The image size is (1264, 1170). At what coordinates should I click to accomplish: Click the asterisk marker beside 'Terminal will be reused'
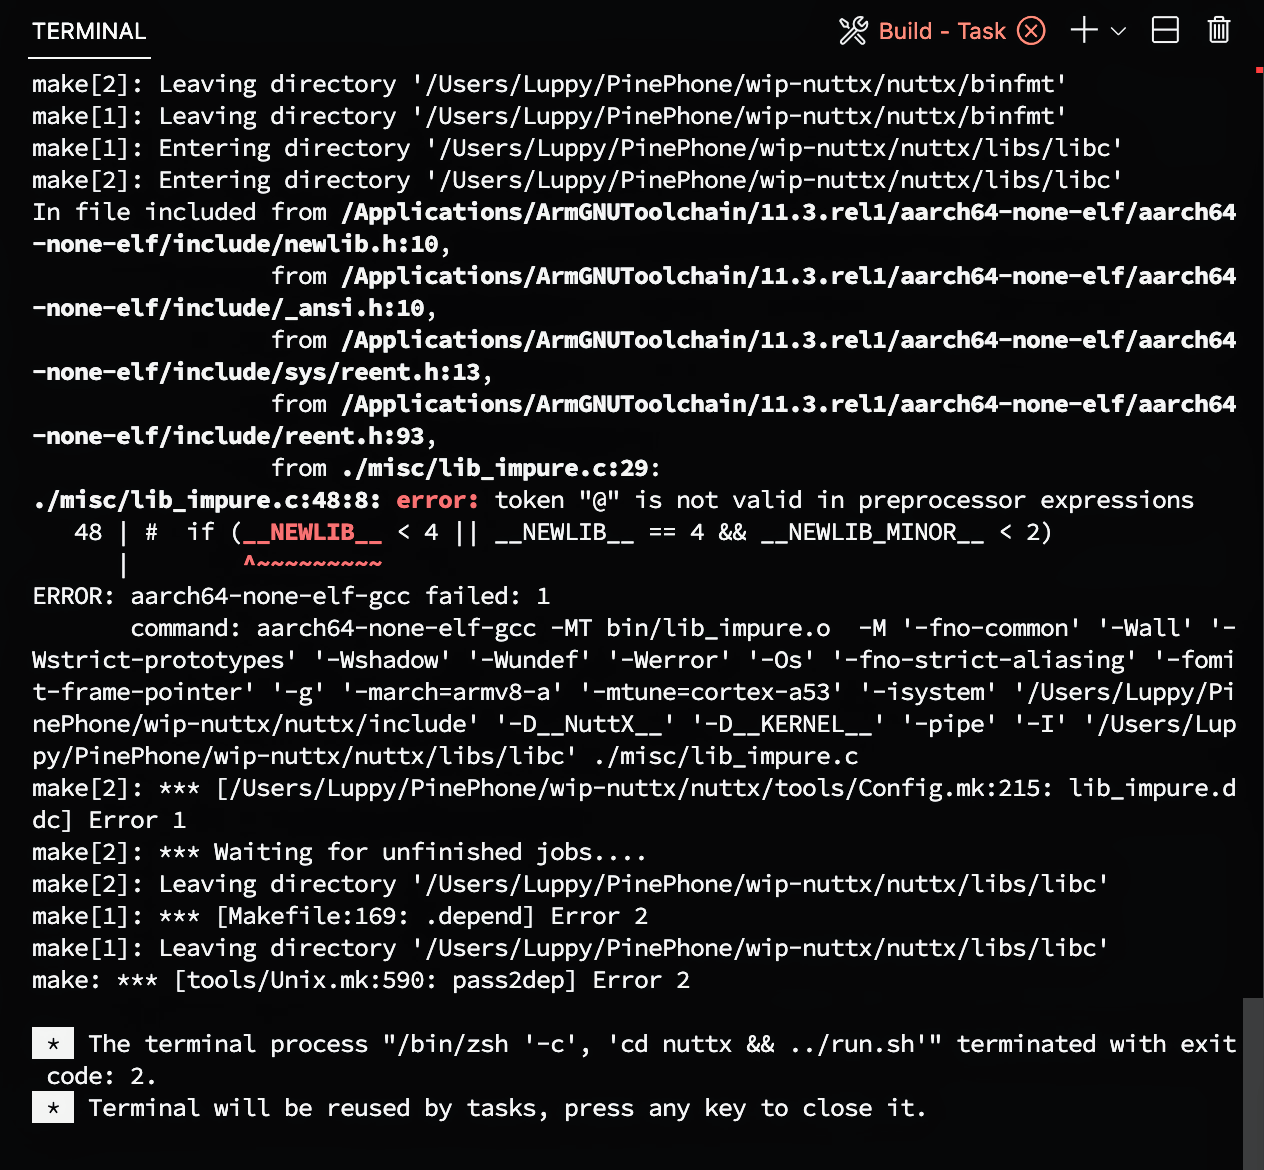tap(53, 1108)
